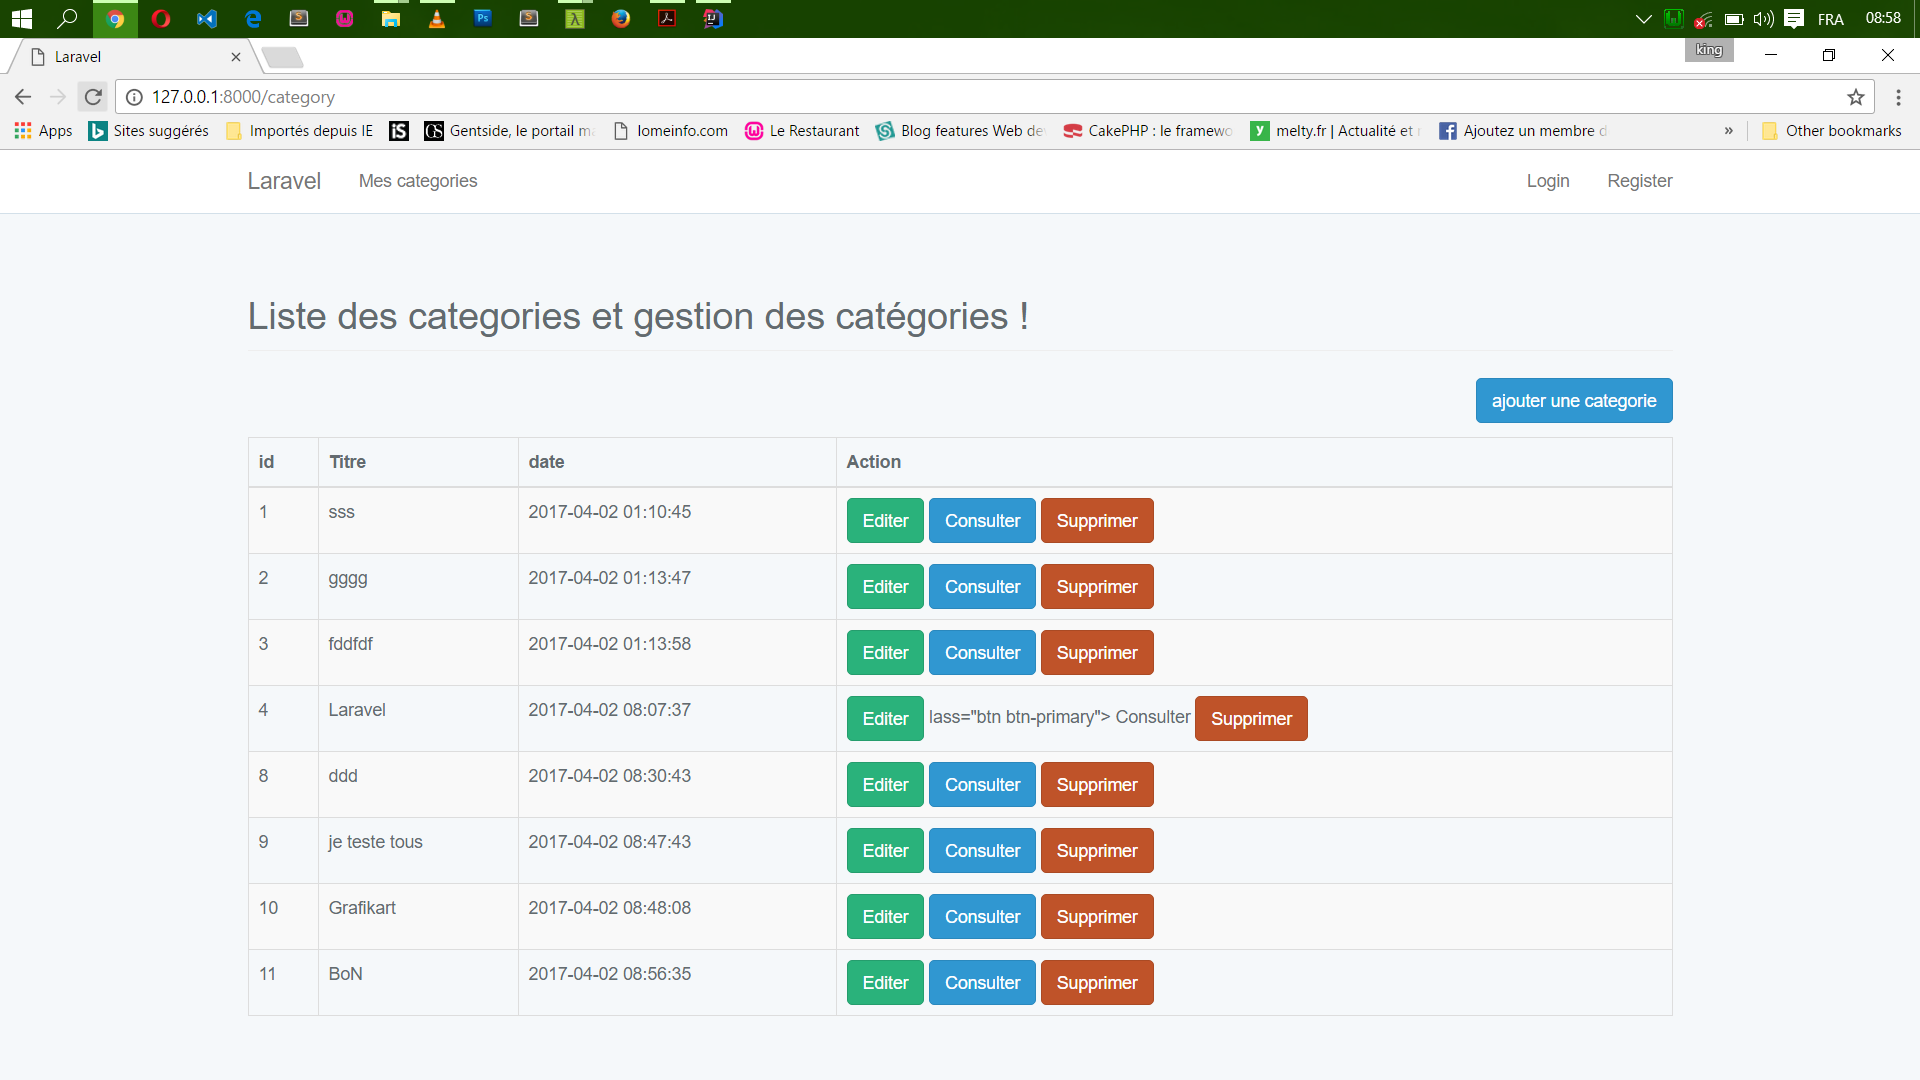This screenshot has height=1080, width=1920.
Task: Click Editer for the BoN row
Action: point(885,983)
